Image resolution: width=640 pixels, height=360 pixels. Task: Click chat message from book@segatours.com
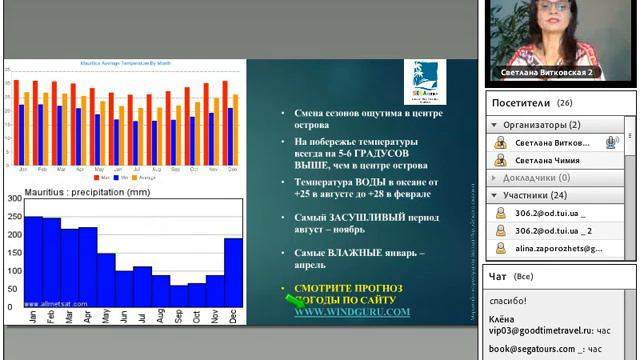545,349
